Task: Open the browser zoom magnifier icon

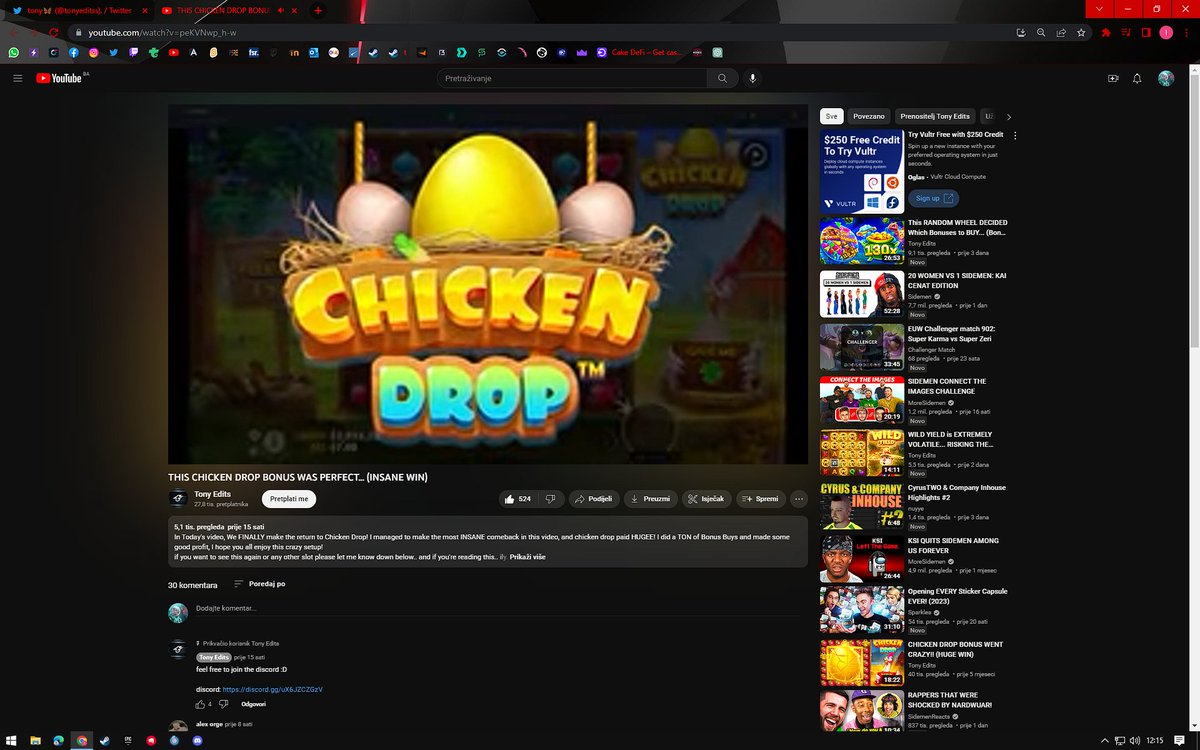Action: click(x=1041, y=33)
